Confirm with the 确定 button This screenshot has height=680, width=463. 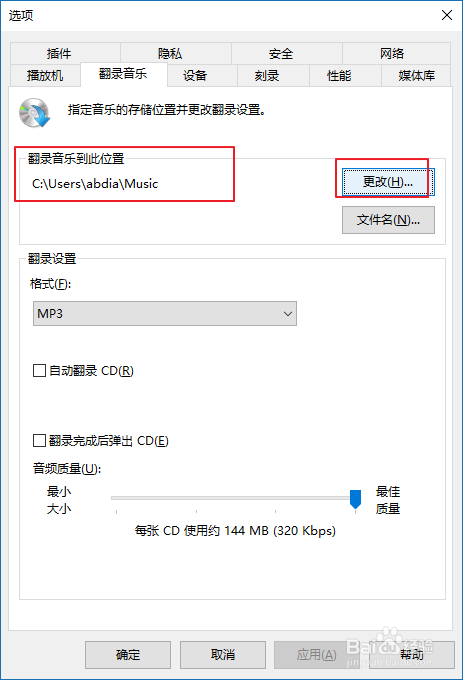(128, 655)
